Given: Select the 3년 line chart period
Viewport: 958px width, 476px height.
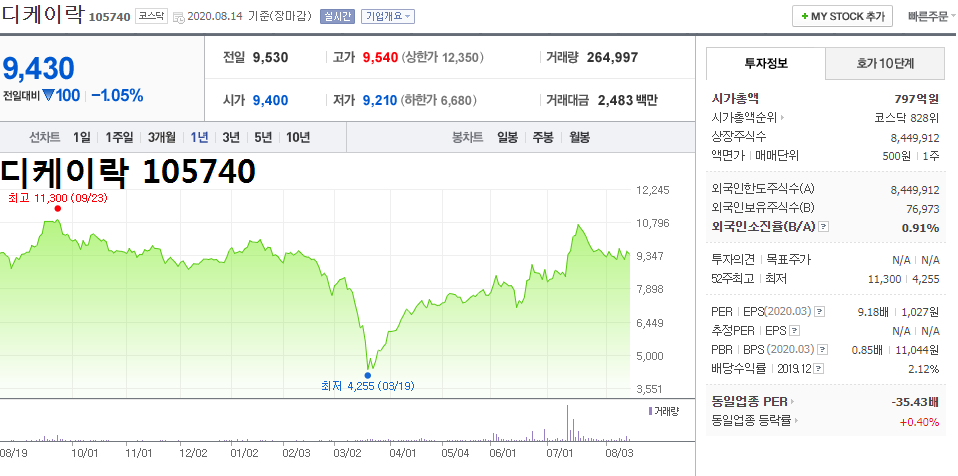Looking at the screenshot, I should (231, 137).
